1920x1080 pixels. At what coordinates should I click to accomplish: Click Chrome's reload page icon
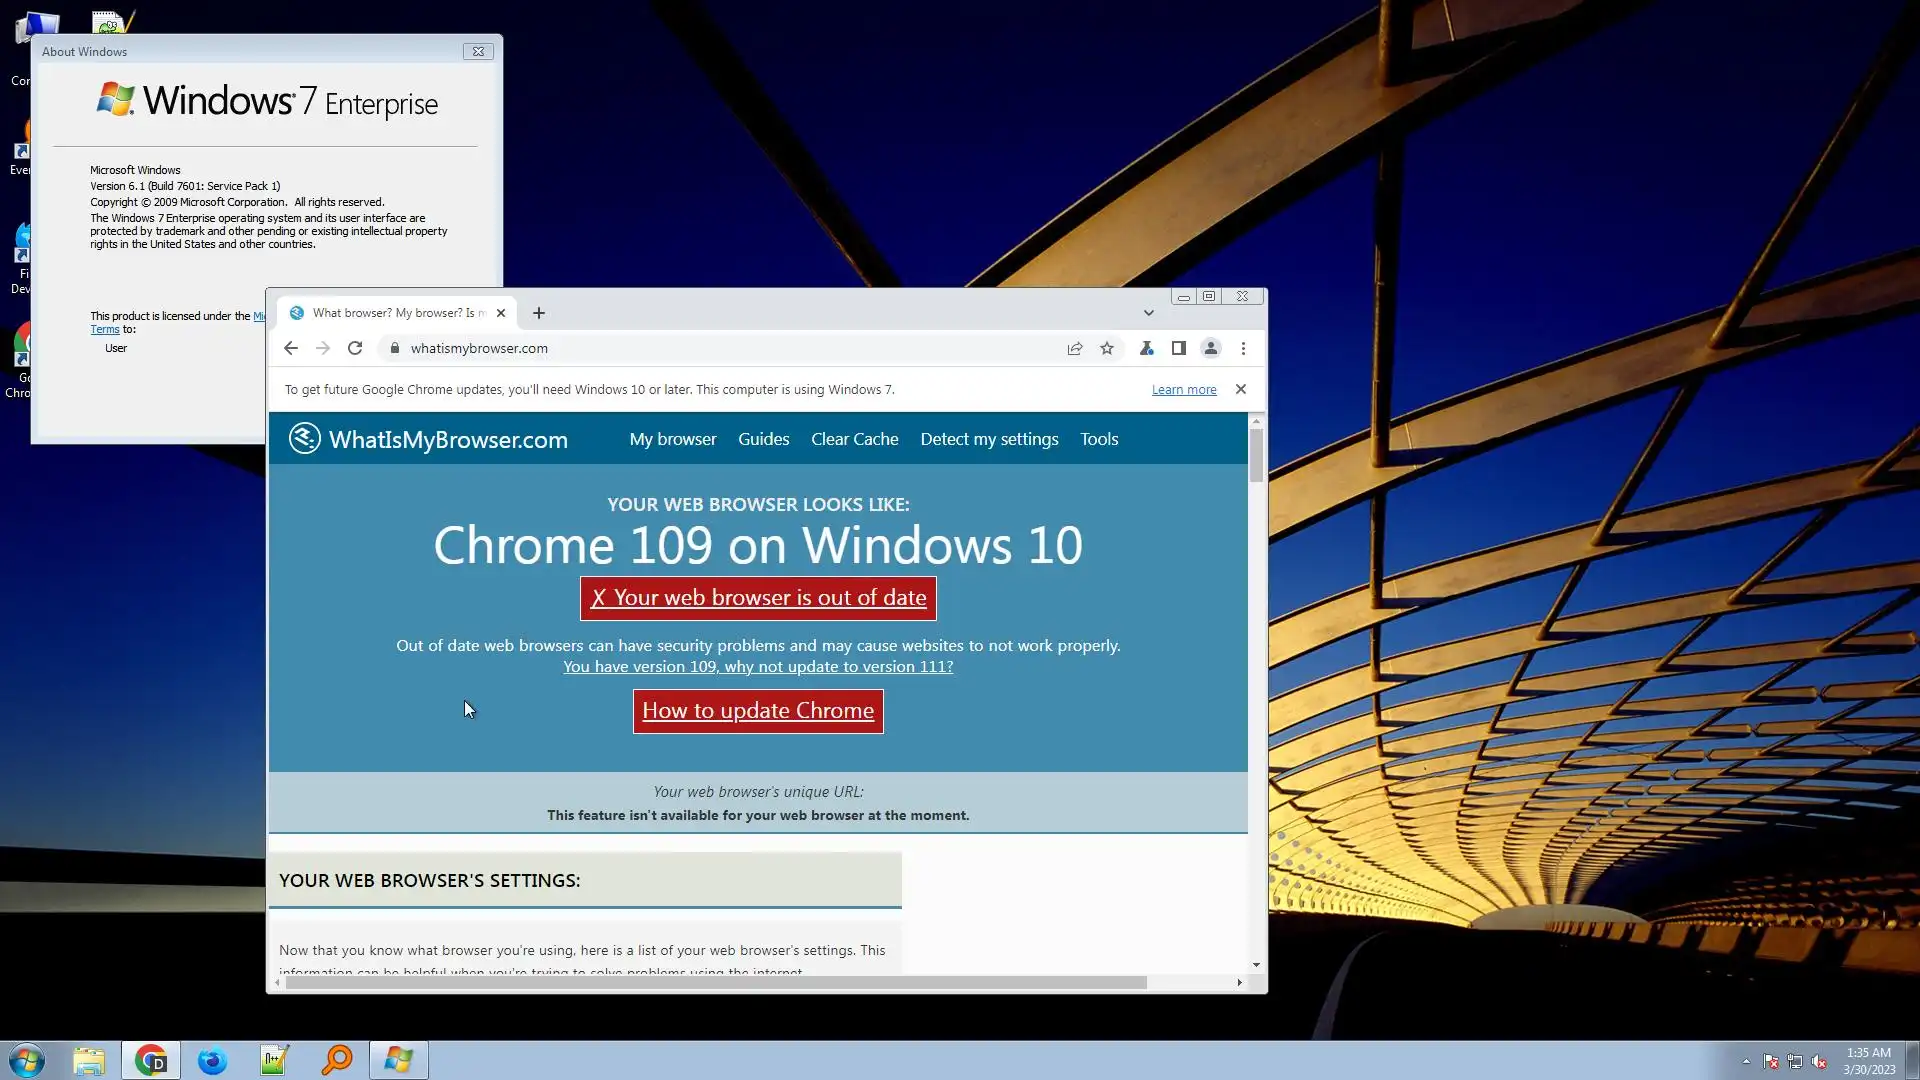[x=354, y=348]
